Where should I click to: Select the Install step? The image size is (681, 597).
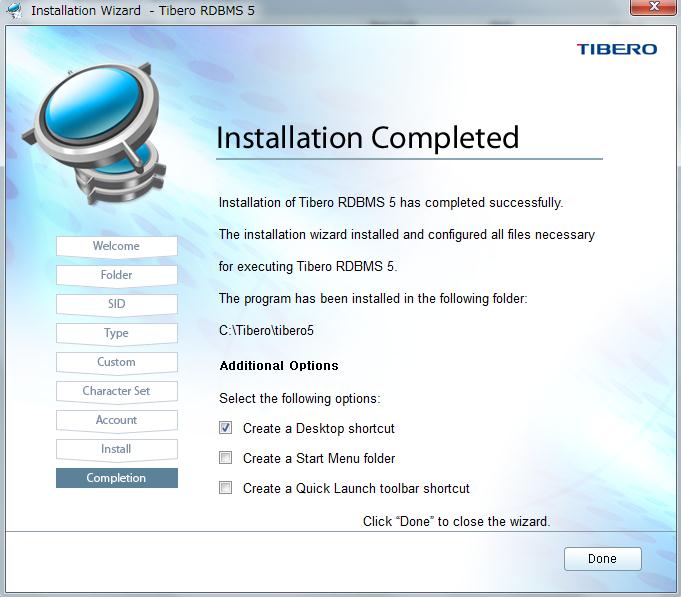116,449
